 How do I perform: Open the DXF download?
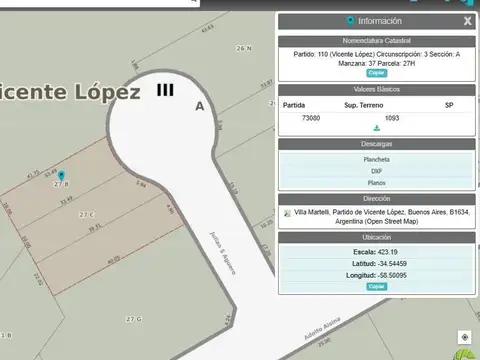click(x=377, y=171)
